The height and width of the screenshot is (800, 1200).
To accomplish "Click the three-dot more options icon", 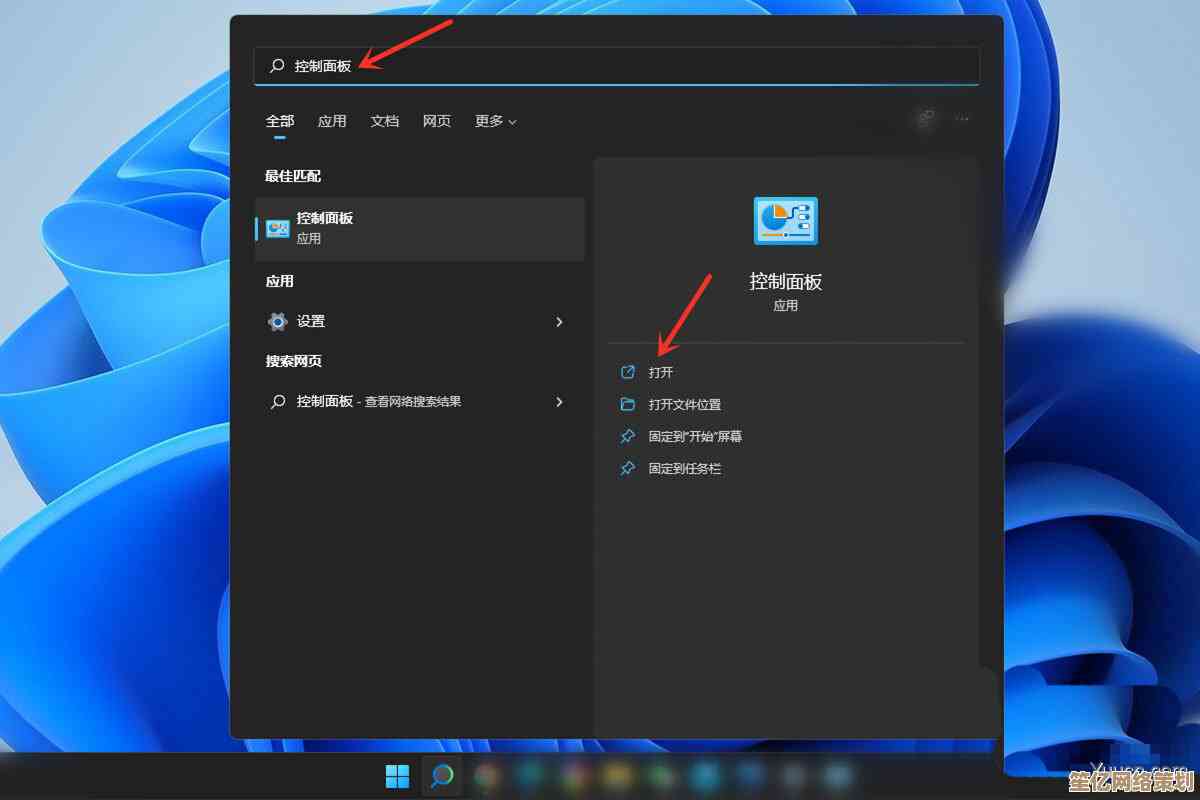I will [962, 119].
